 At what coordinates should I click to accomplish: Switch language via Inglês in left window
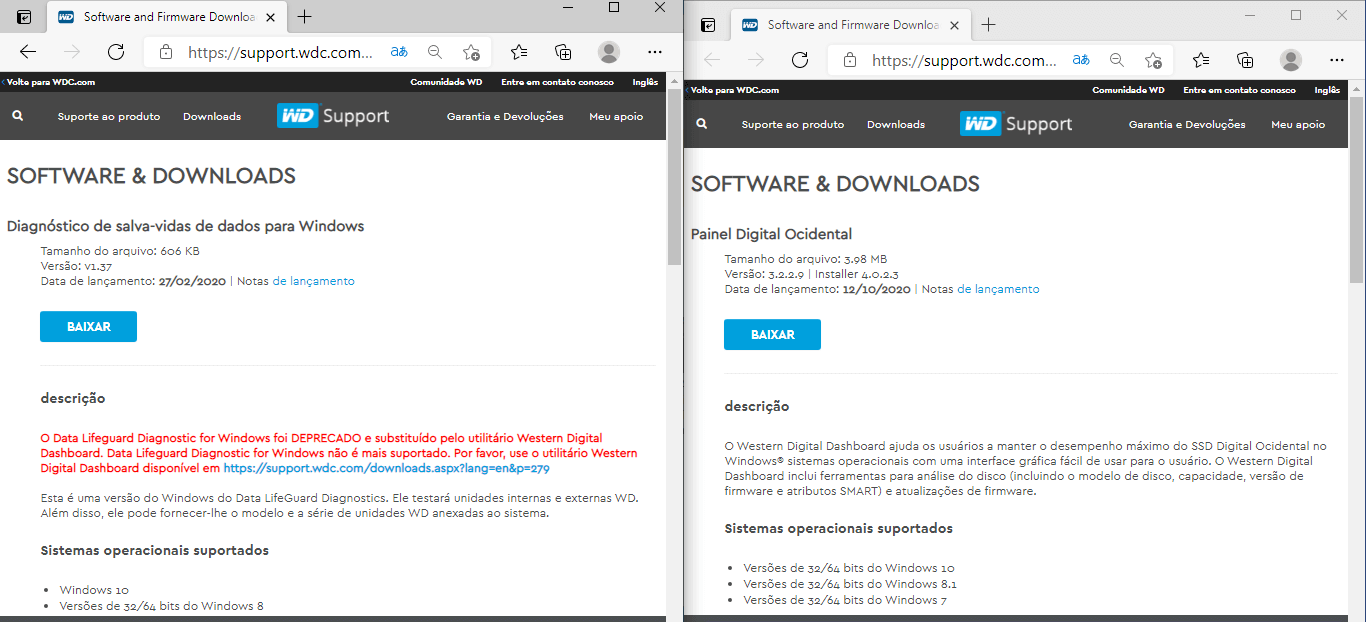[x=645, y=82]
